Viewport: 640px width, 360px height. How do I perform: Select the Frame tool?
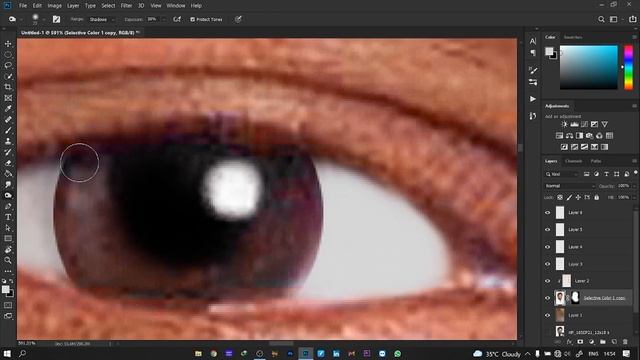coord(8,98)
